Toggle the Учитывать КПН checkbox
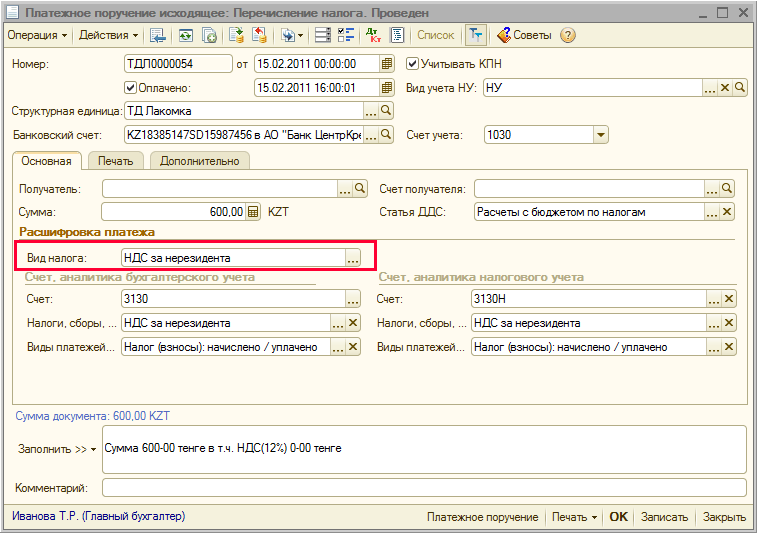This screenshot has width=757, height=533. 412,64
